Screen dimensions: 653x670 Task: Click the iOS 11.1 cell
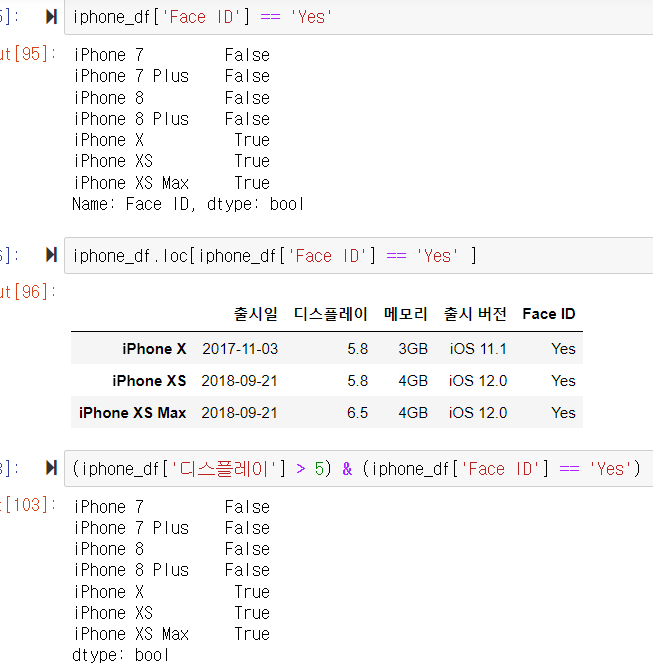click(x=478, y=349)
